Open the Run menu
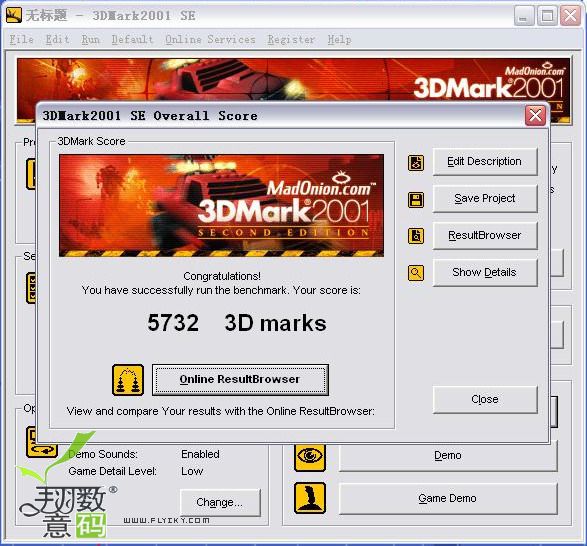The height and width of the screenshot is (546, 587). click(x=91, y=39)
